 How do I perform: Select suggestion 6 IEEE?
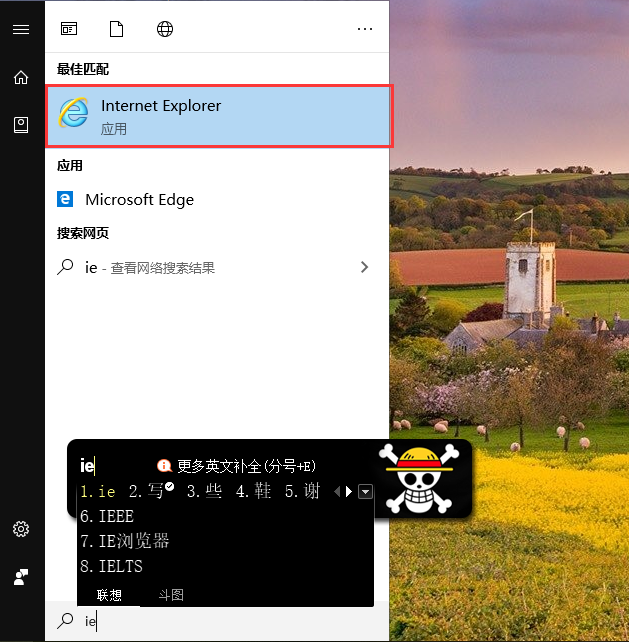(x=107, y=516)
